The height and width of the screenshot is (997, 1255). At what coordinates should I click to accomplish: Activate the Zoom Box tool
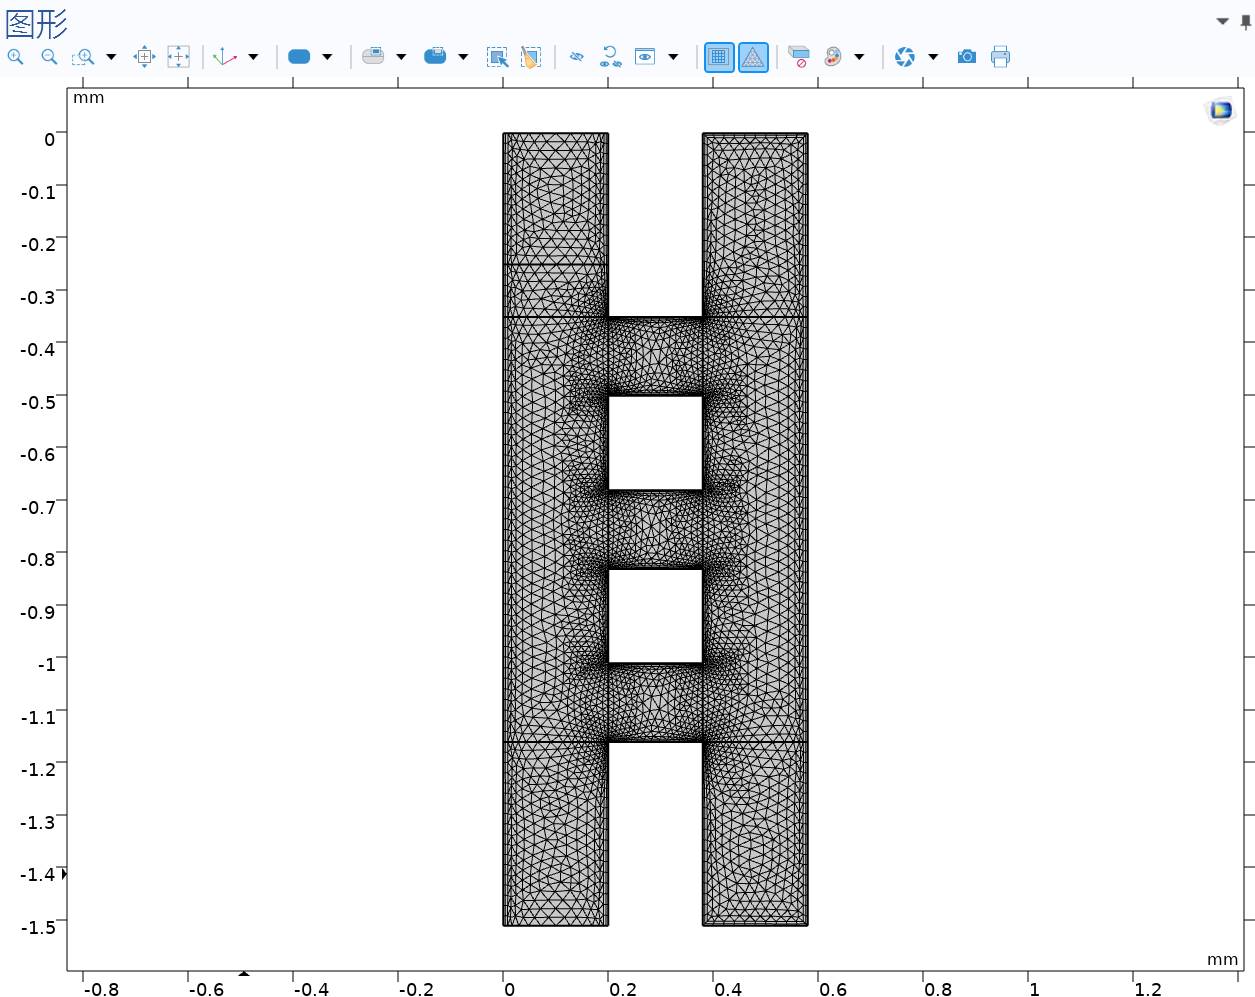(83, 57)
